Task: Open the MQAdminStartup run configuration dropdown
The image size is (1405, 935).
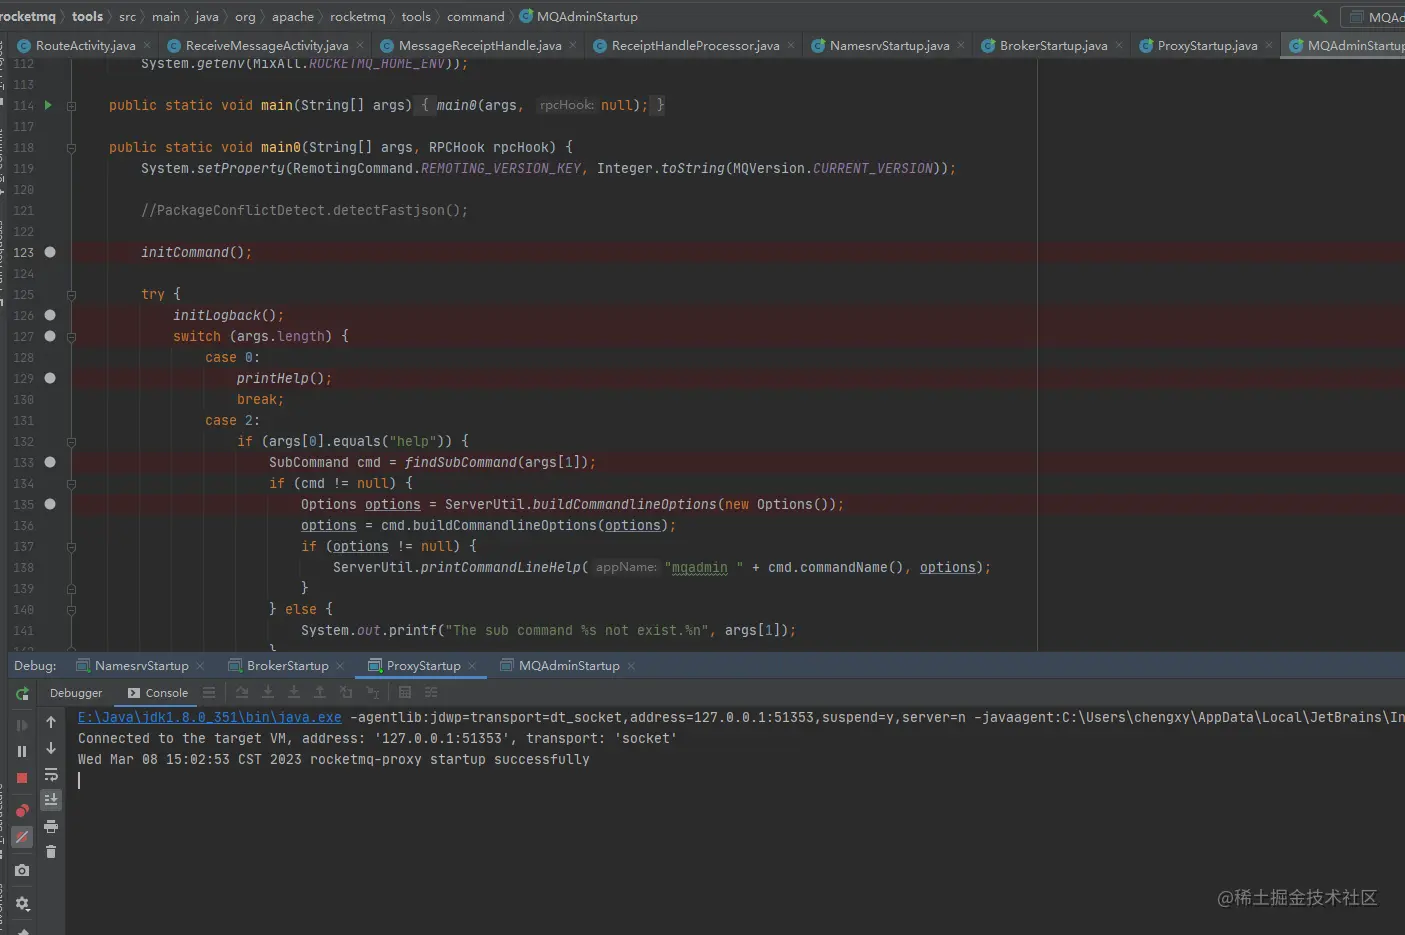Action: pos(1374,16)
